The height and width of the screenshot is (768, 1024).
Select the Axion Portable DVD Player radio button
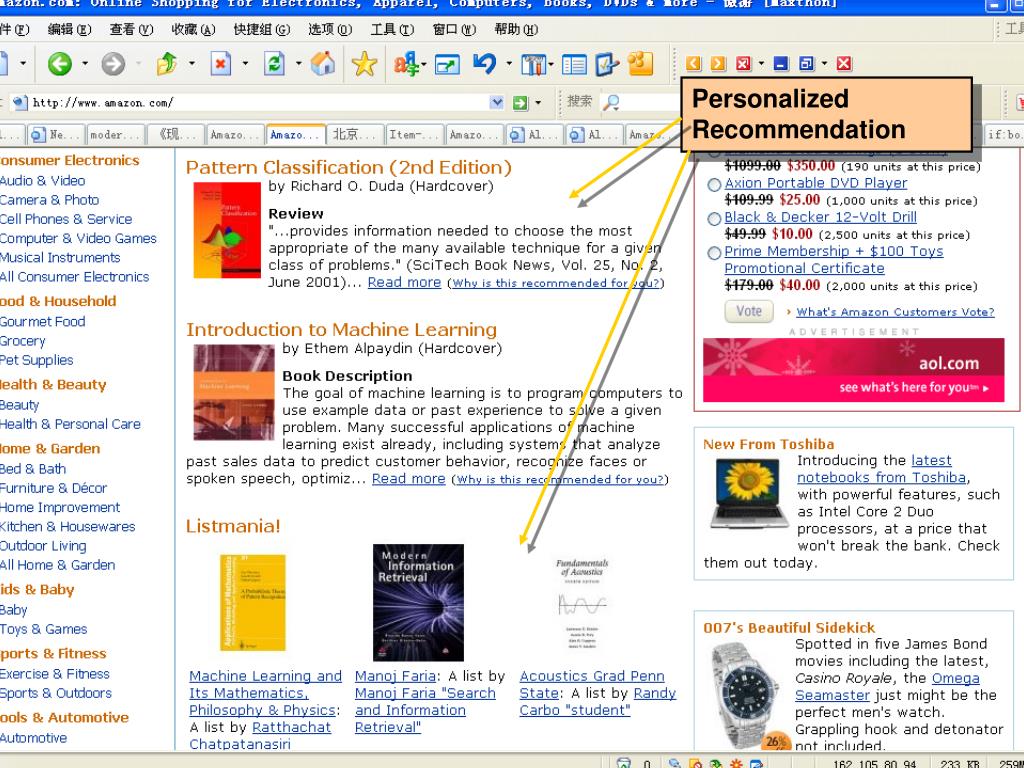[x=714, y=185]
